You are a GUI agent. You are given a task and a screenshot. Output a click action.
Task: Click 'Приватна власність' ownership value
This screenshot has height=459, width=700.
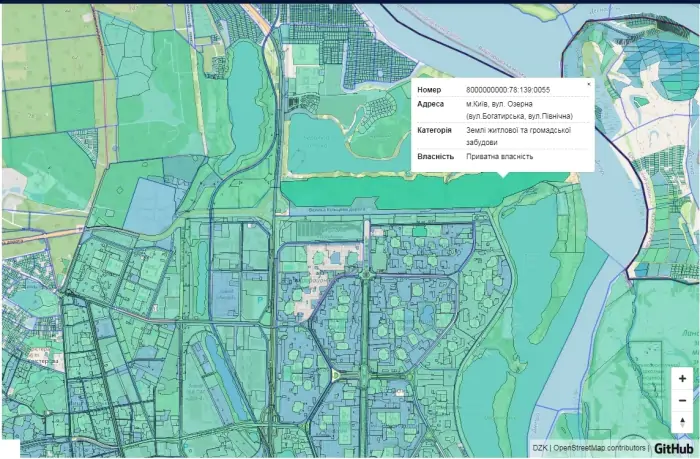pos(500,157)
